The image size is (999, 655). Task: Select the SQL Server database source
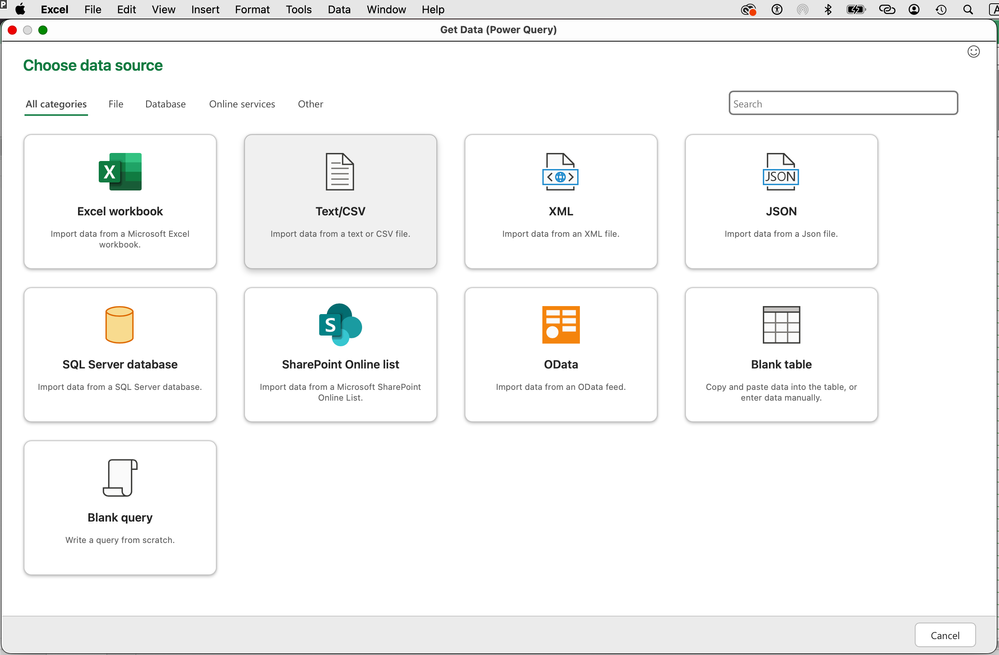(x=120, y=353)
